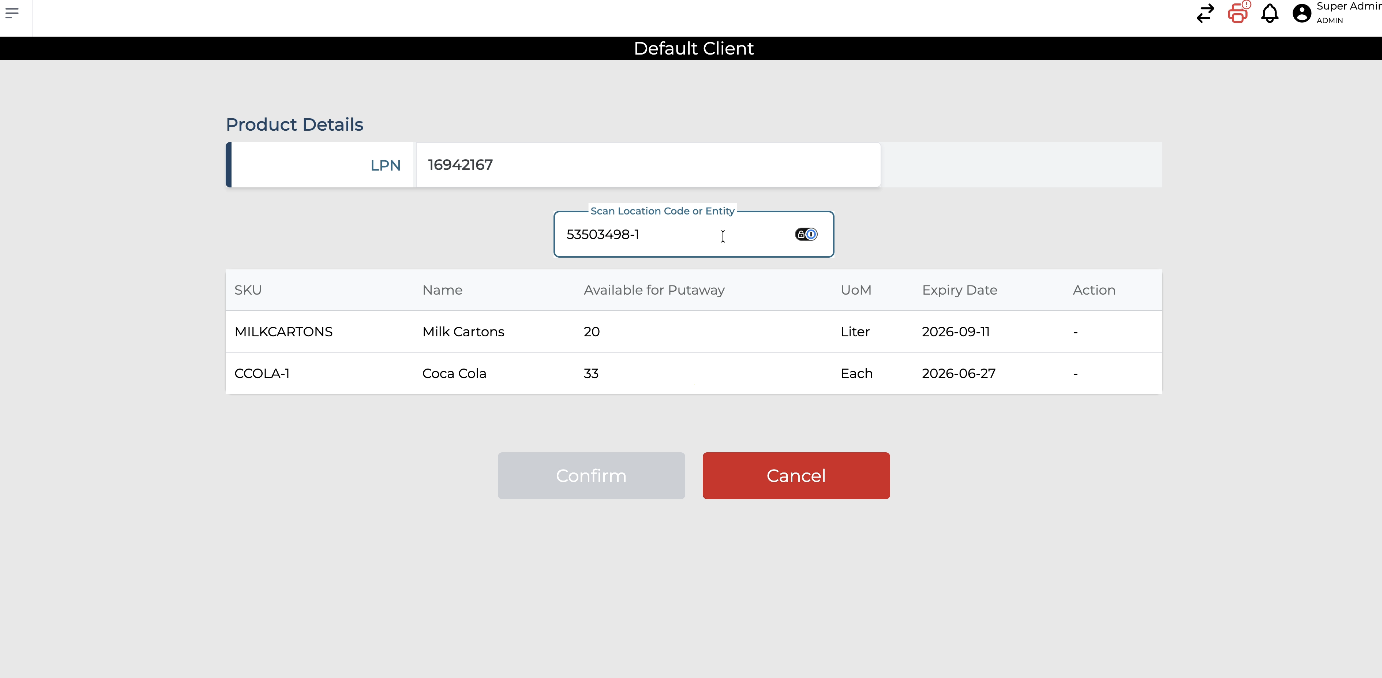Image resolution: width=1382 pixels, height=678 pixels.
Task: Click quantity 33 in Coca Cola row
Action: tap(591, 374)
